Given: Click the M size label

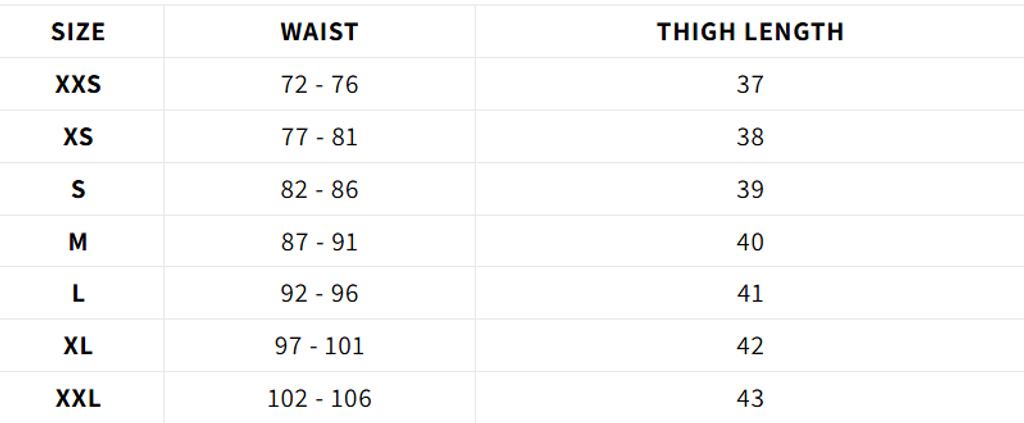Looking at the screenshot, I should pyautogui.click(x=78, y=242).
